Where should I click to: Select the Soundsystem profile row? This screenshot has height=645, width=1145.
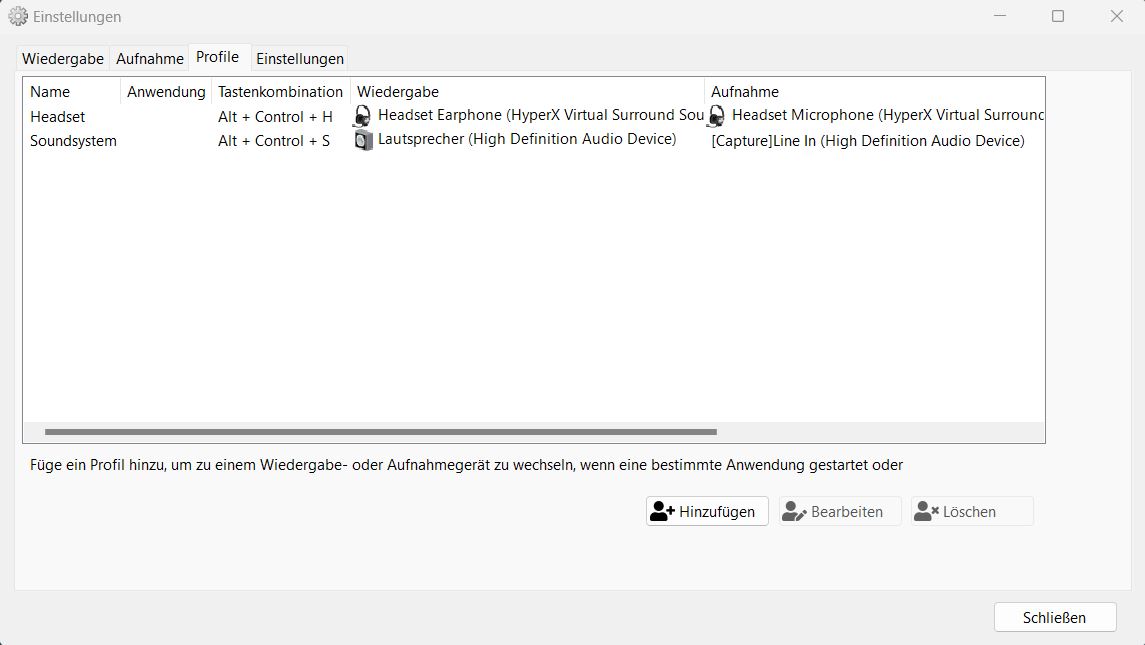pyautogui.click(x=73, y=141)
